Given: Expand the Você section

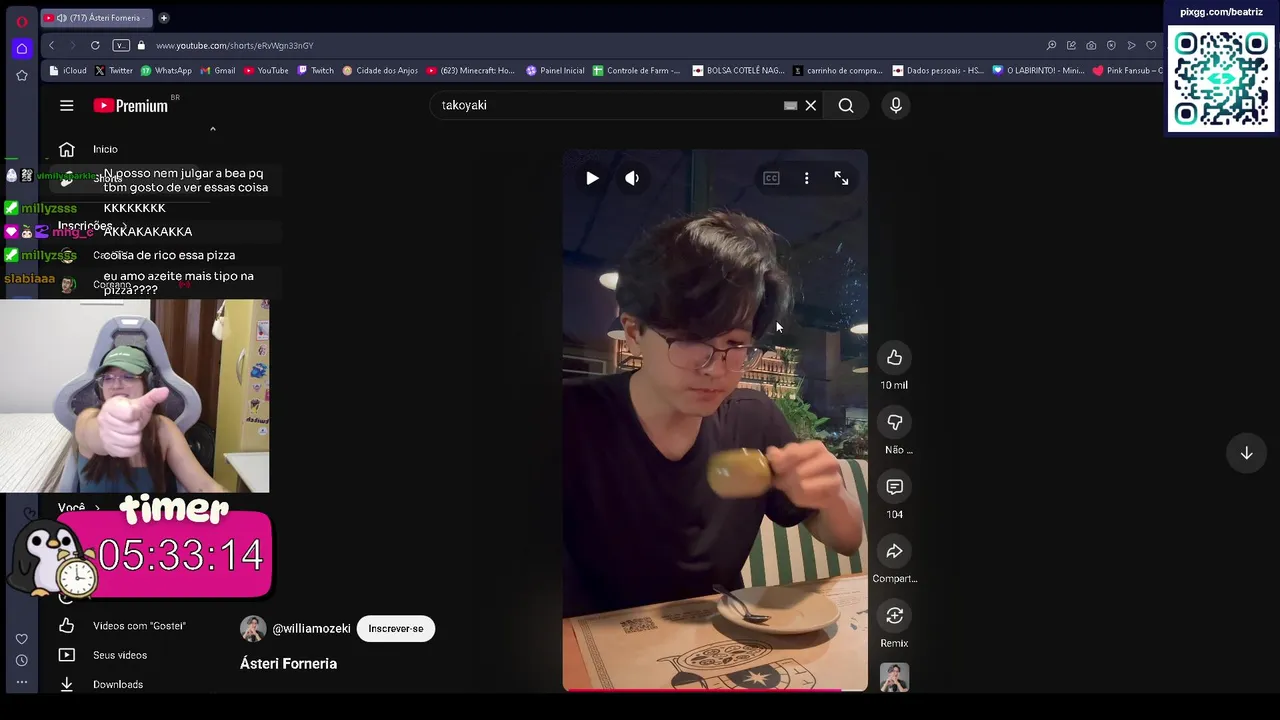Looking at the screenshot, I should coord(78,507).
